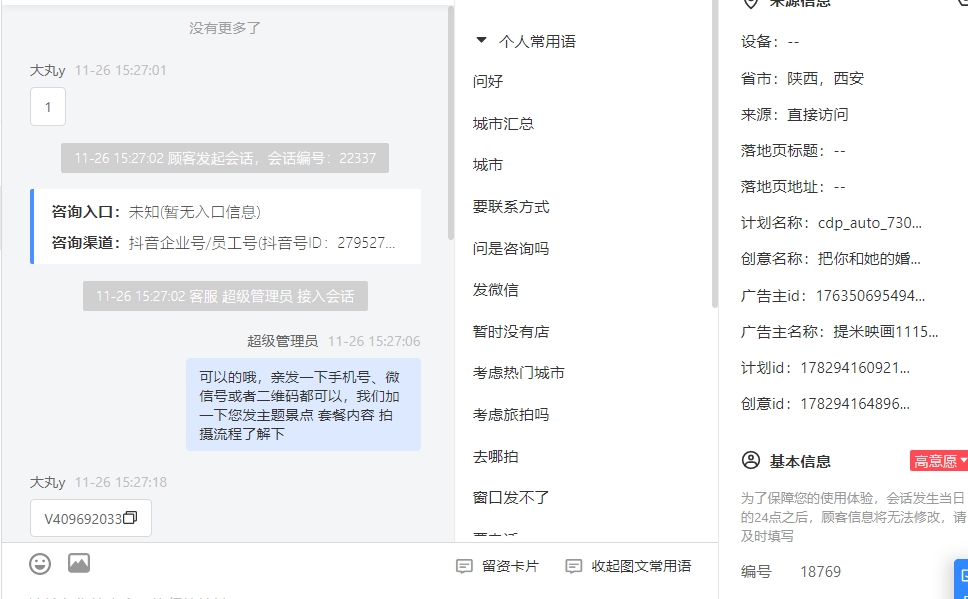This screenshot has width=968, height=599.
Task: Click the 顾客发起会话 system notice
Action: (x=225, y=158)
